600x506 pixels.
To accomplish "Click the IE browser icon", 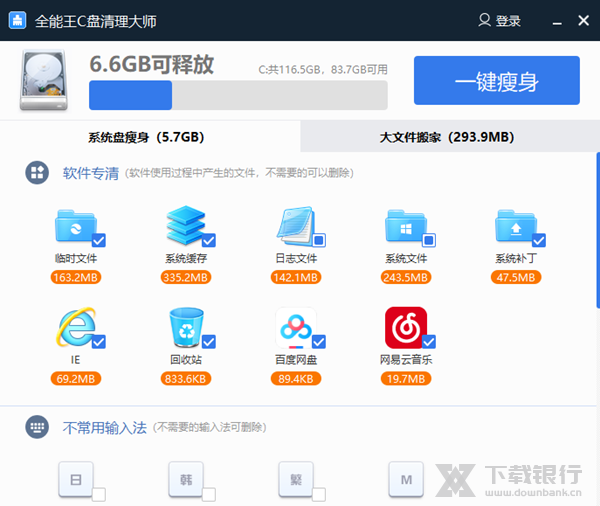I will point(76,326).
